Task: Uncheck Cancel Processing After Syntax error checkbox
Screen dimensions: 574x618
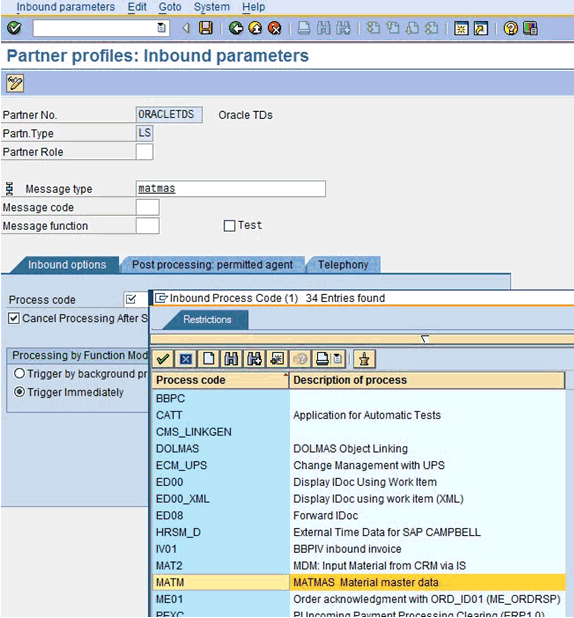Action: pos(14,318)
